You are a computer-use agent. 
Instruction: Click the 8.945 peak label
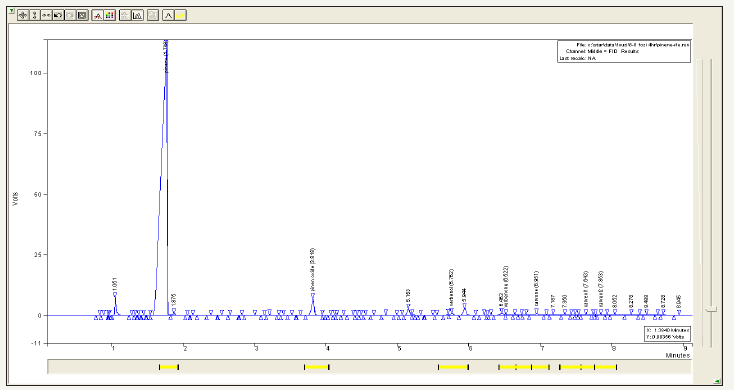pyautogui.click(x=679, y=301)
